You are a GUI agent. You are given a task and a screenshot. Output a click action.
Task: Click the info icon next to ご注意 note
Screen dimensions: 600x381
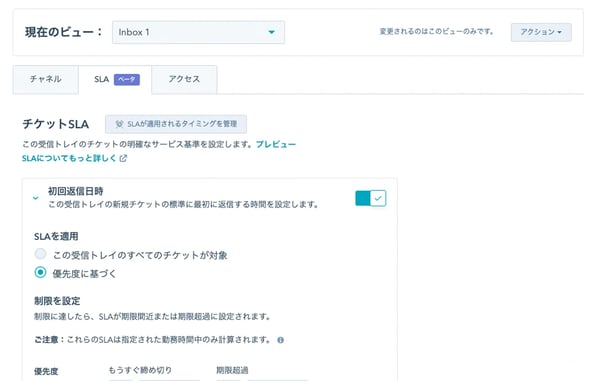click(x=280, y=340)
